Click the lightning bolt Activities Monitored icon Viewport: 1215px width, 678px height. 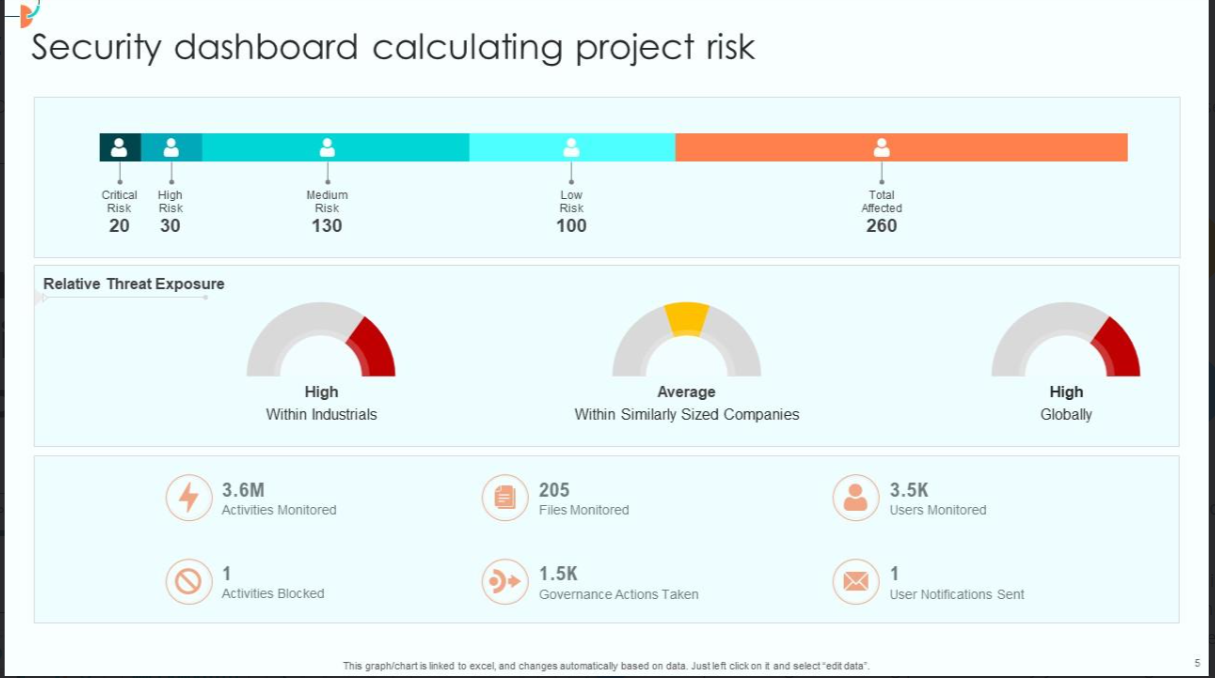189,498
